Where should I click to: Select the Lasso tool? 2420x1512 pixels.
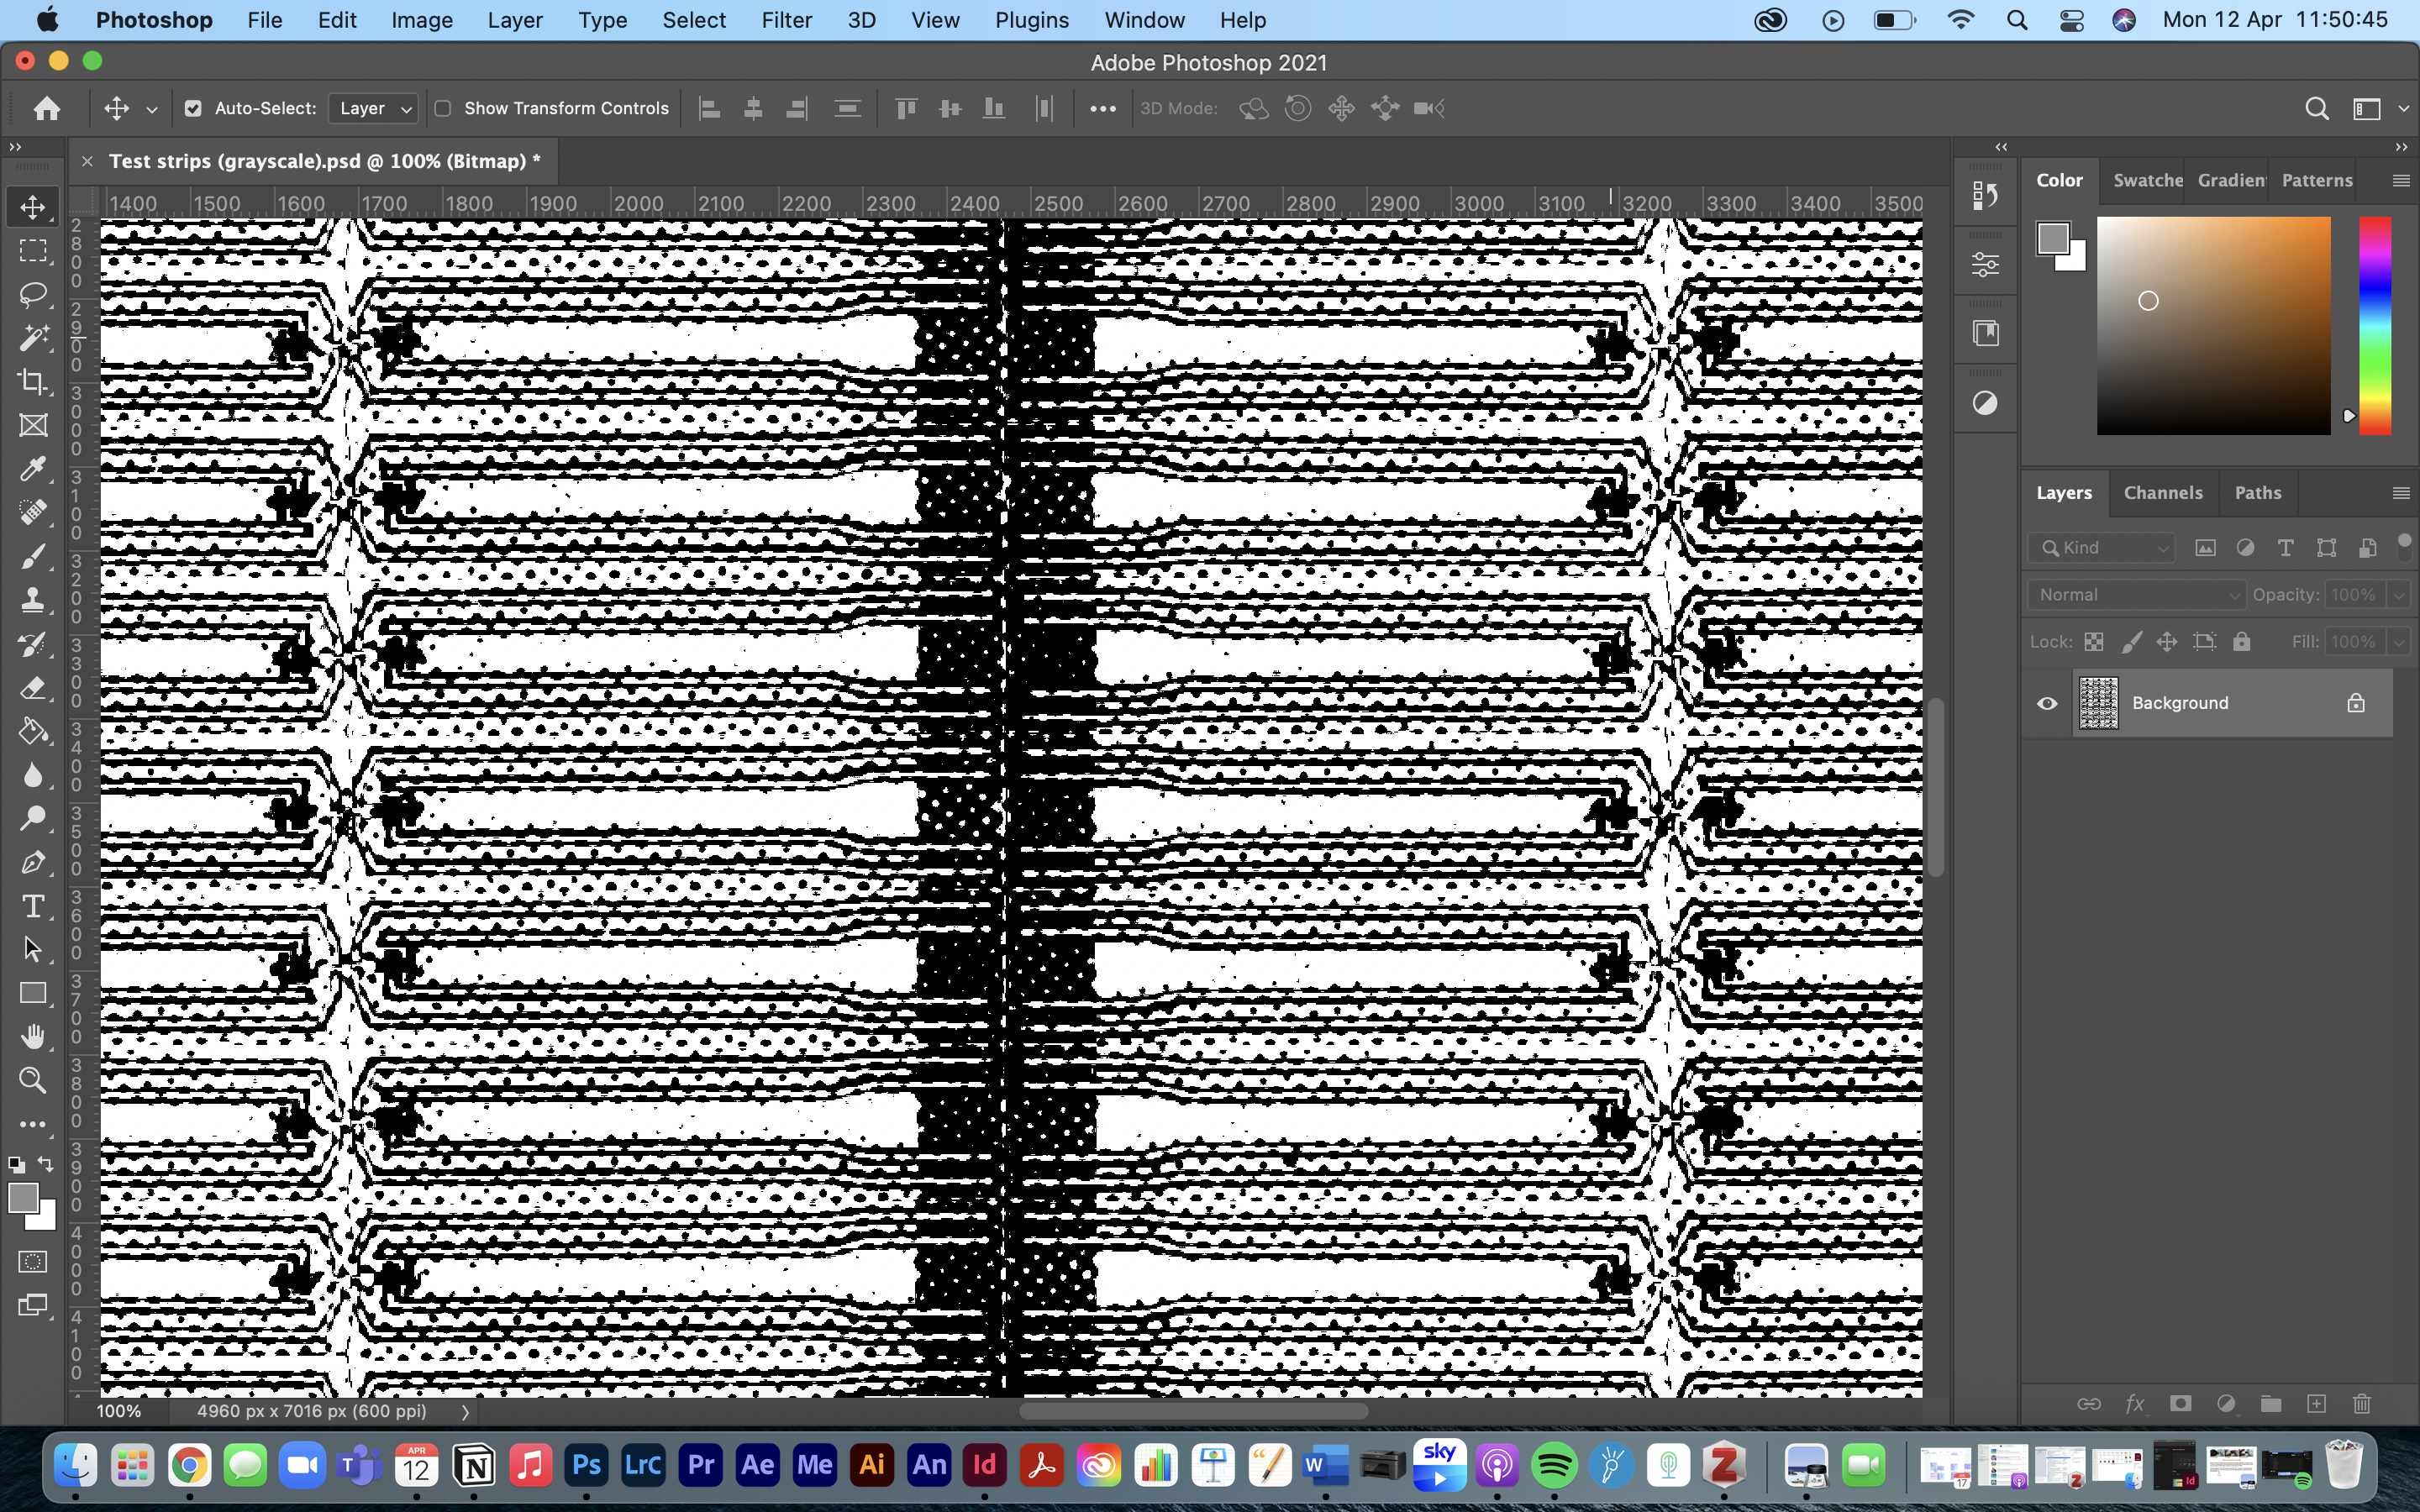pos(33,294)
